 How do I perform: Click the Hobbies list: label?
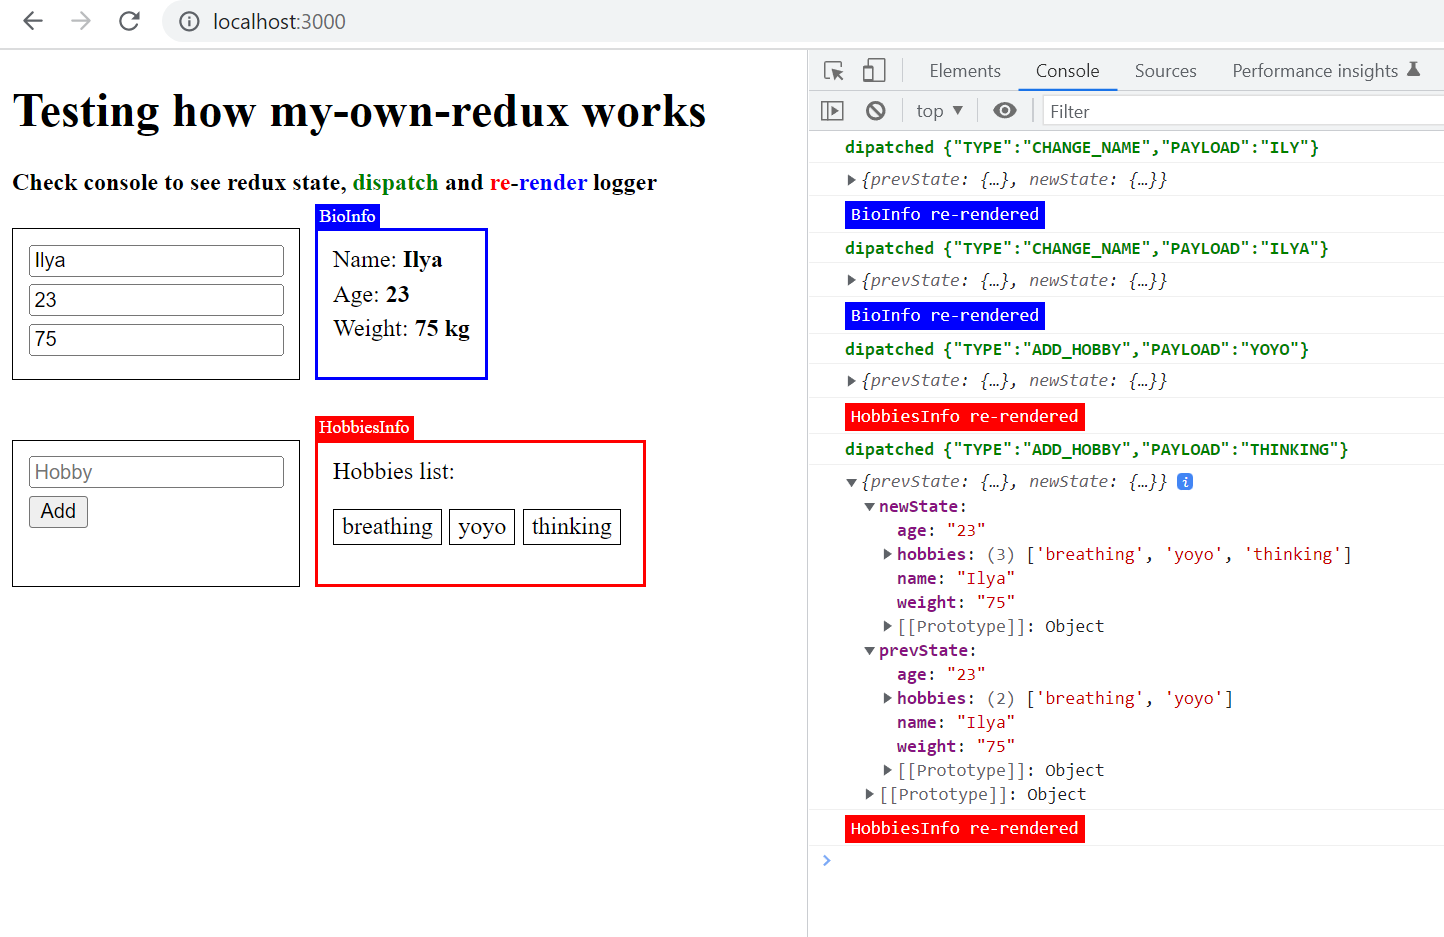coord(394,472)
